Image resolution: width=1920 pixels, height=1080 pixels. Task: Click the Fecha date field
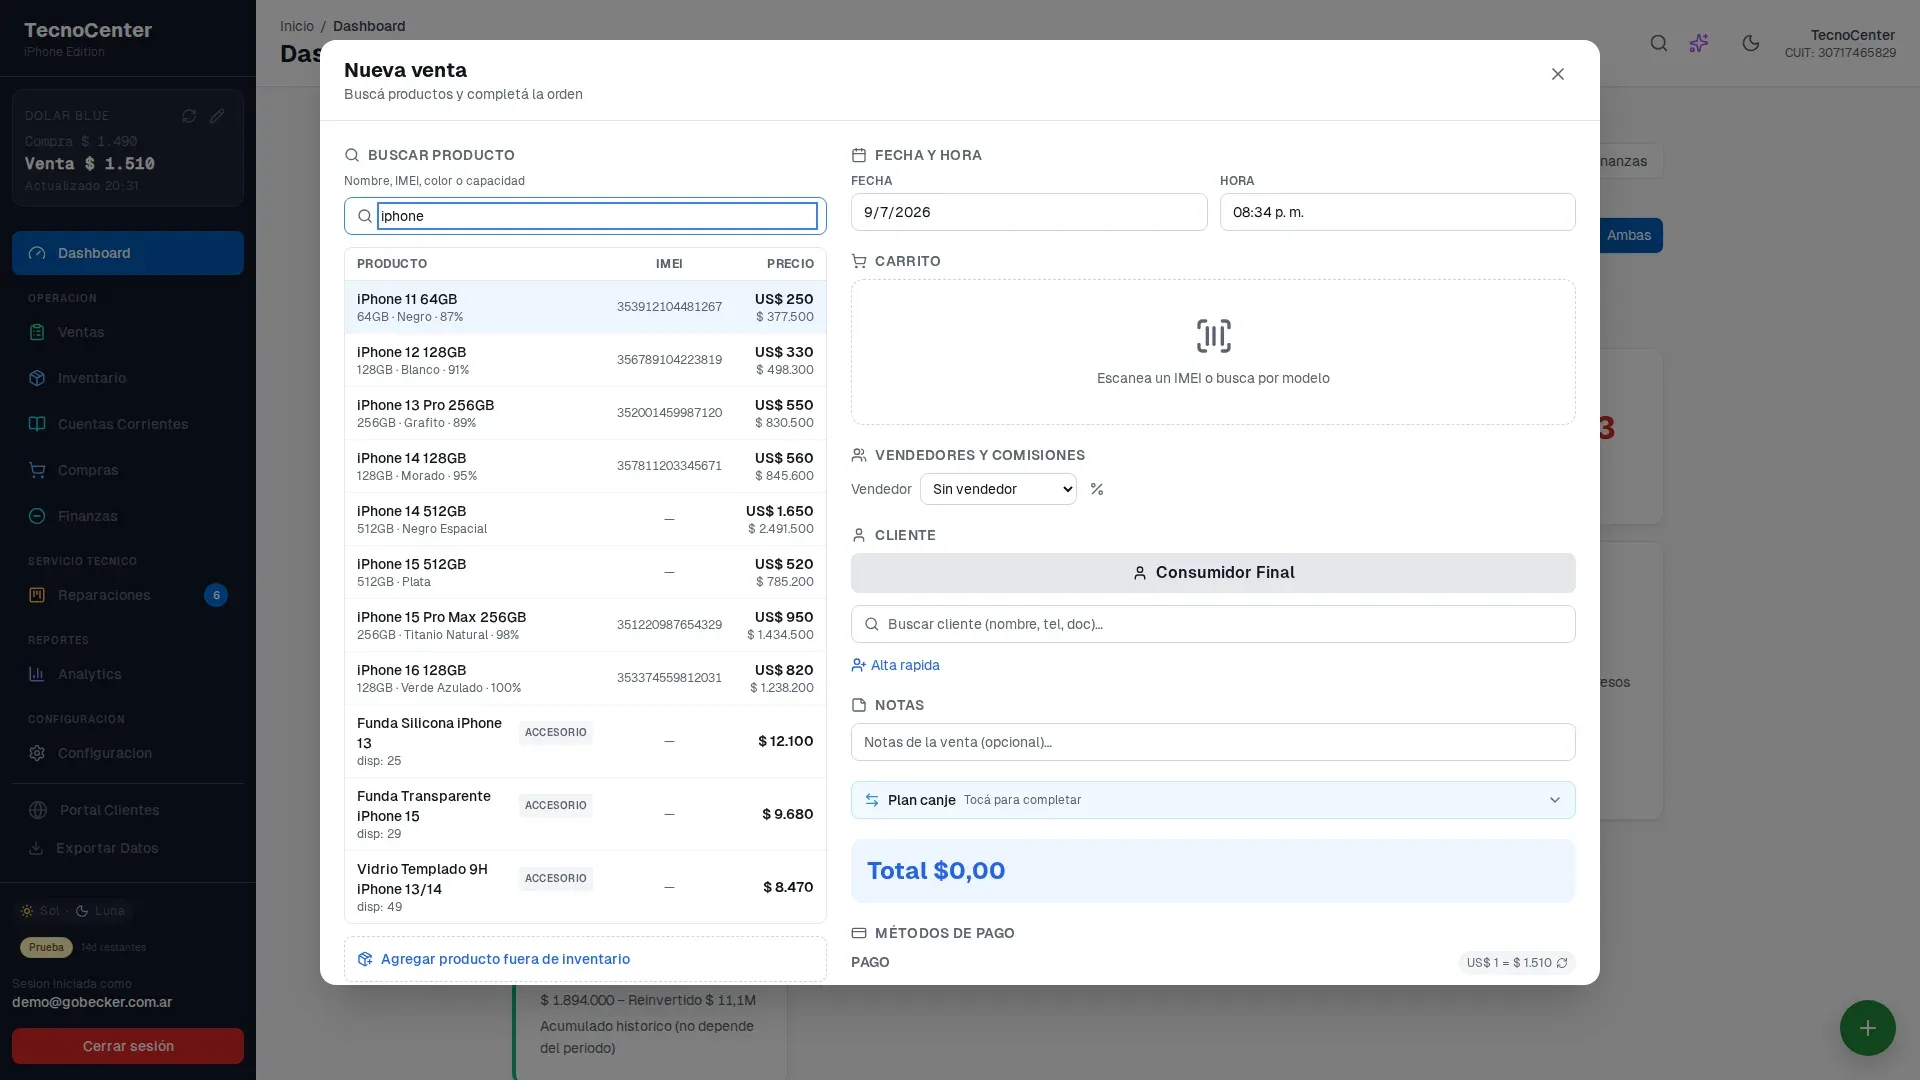[1029, 212]
